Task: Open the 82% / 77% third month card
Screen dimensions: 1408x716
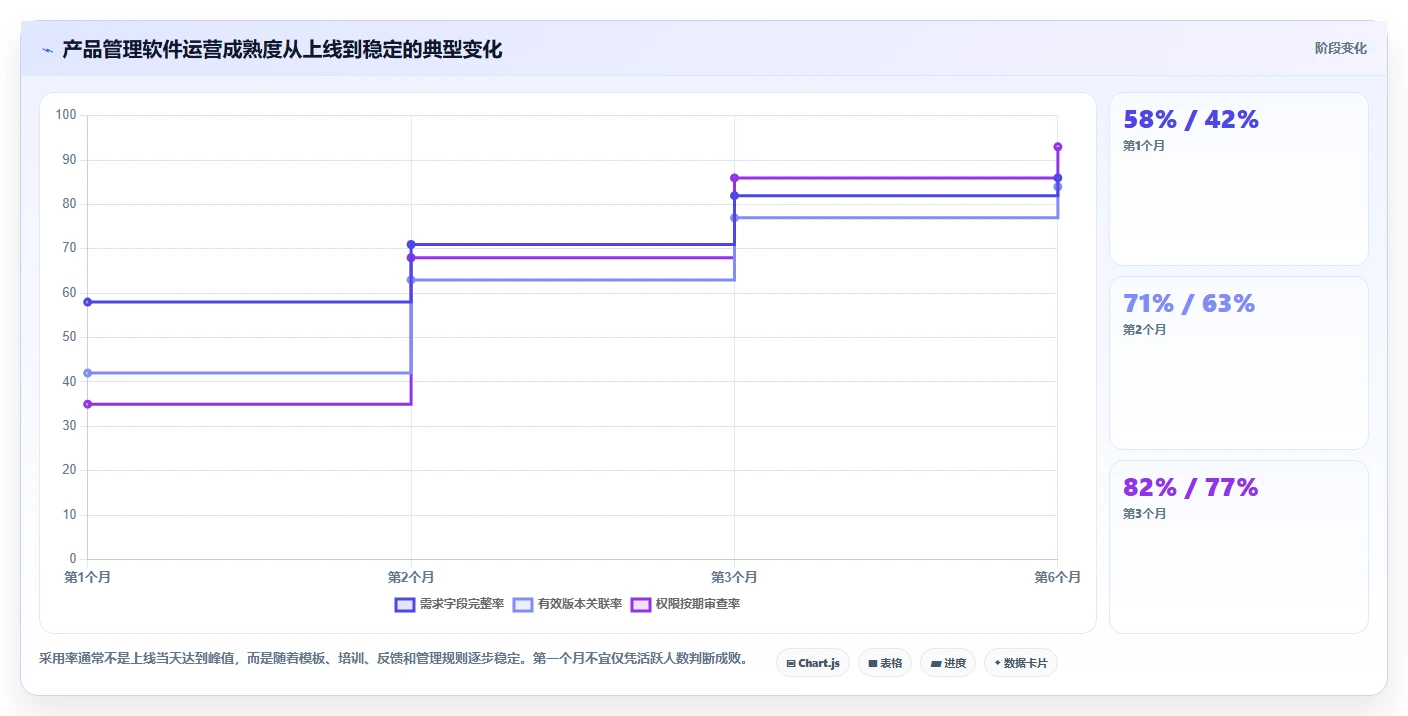Action: pyautogui.click(x=1239, y=547)
